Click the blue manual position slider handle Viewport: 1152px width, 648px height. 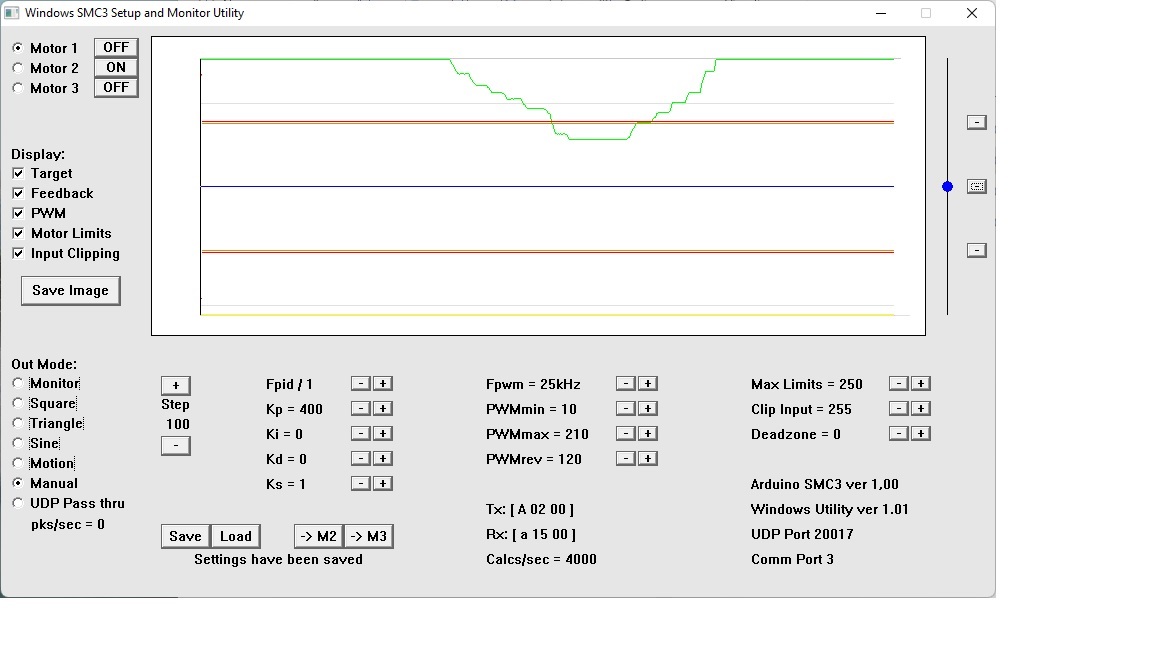[x=948, y=187]
